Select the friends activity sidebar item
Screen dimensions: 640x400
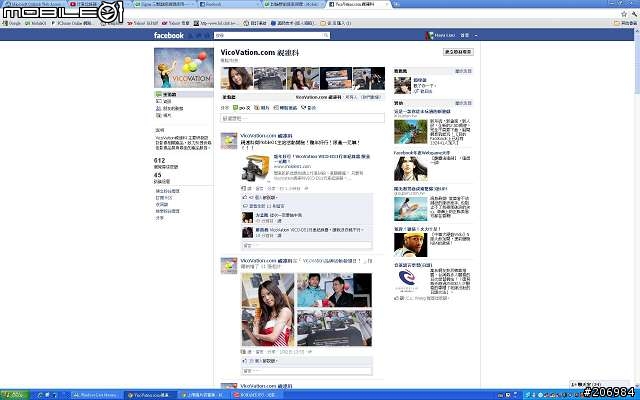[170, 109]
